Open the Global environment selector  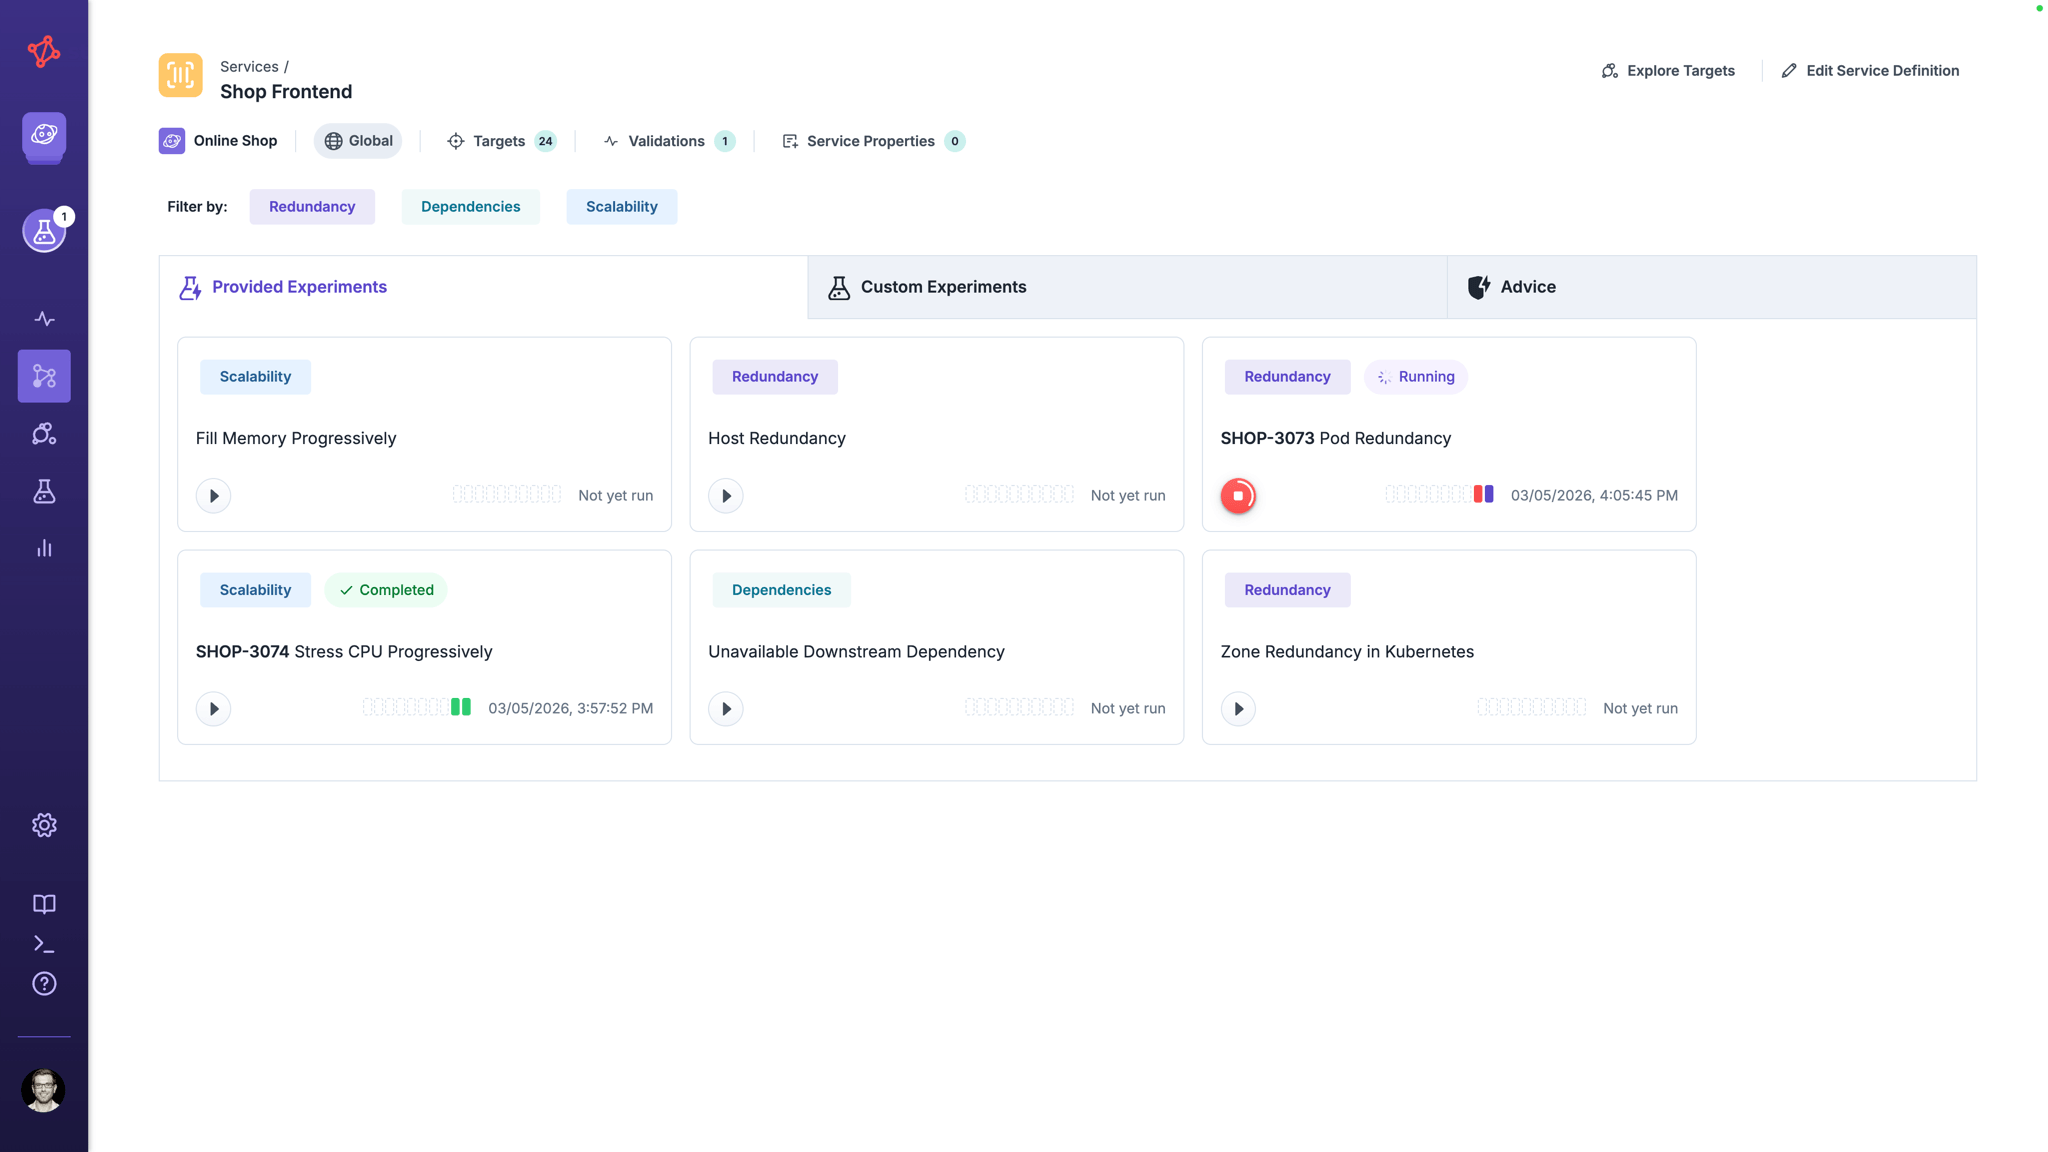[358, 141]
